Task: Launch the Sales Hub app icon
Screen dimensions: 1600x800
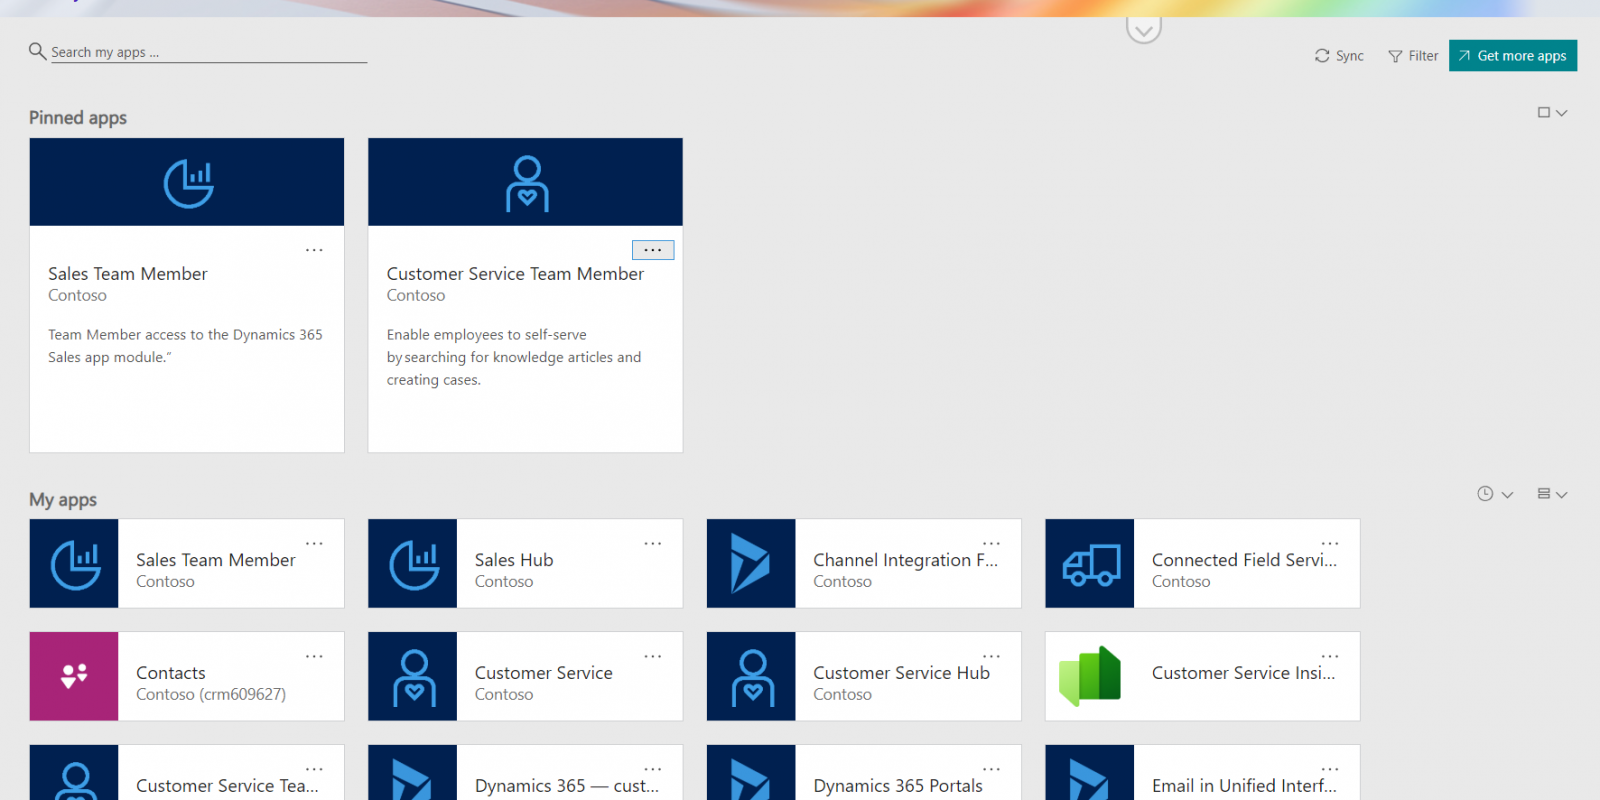Action: click(x=413, y=563)
